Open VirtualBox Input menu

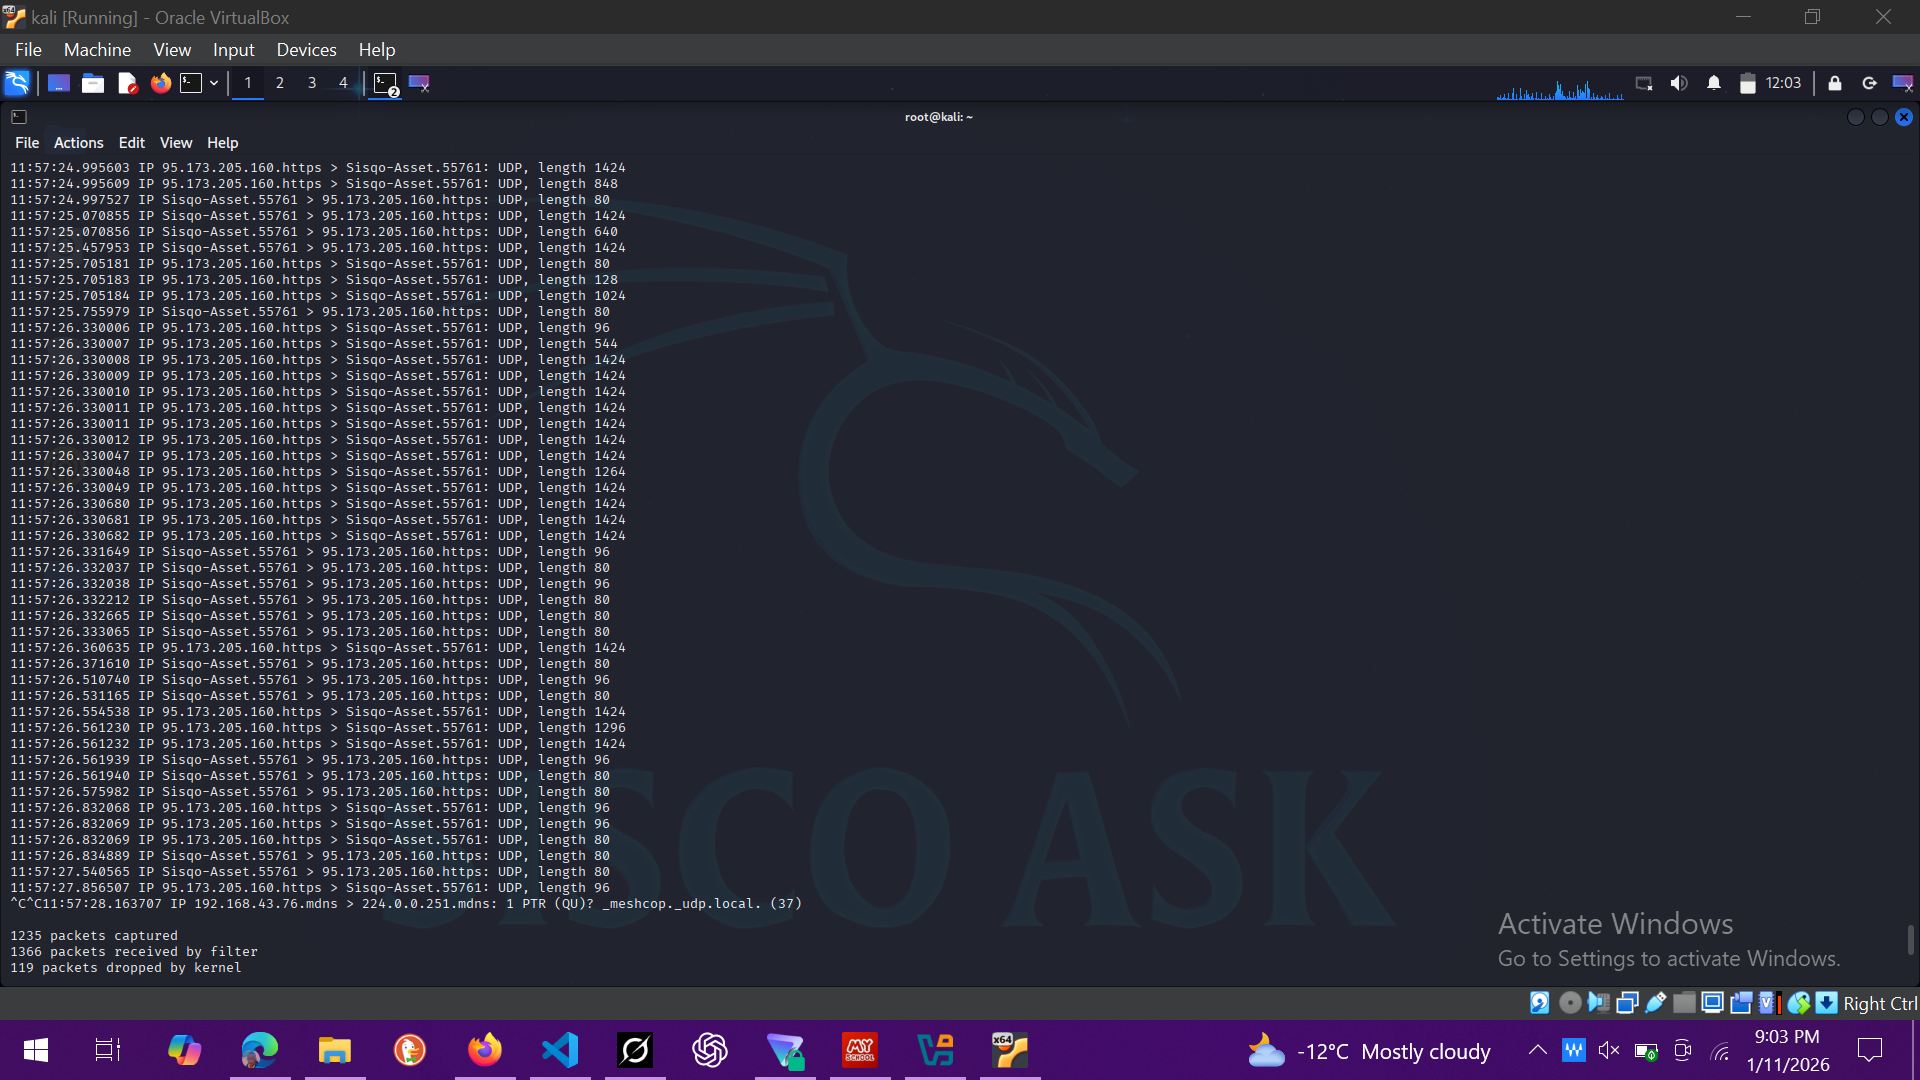tap(233, 50)
